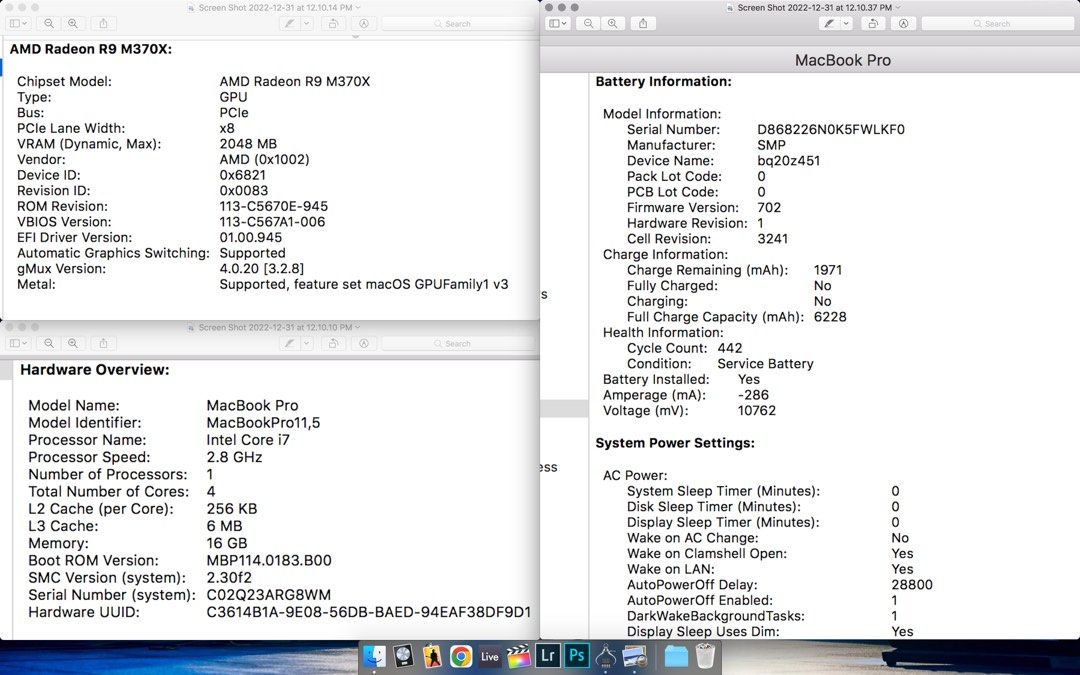Viewport: 1080px width, 675px height.
Task: Click the Processor Speed value 2.8 GHz
Action: coord(234,457)
